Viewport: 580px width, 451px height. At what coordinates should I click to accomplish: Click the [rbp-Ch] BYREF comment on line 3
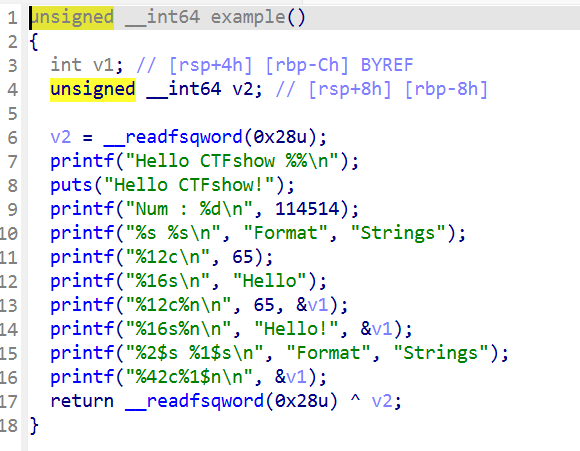click(x=339, y=65)
